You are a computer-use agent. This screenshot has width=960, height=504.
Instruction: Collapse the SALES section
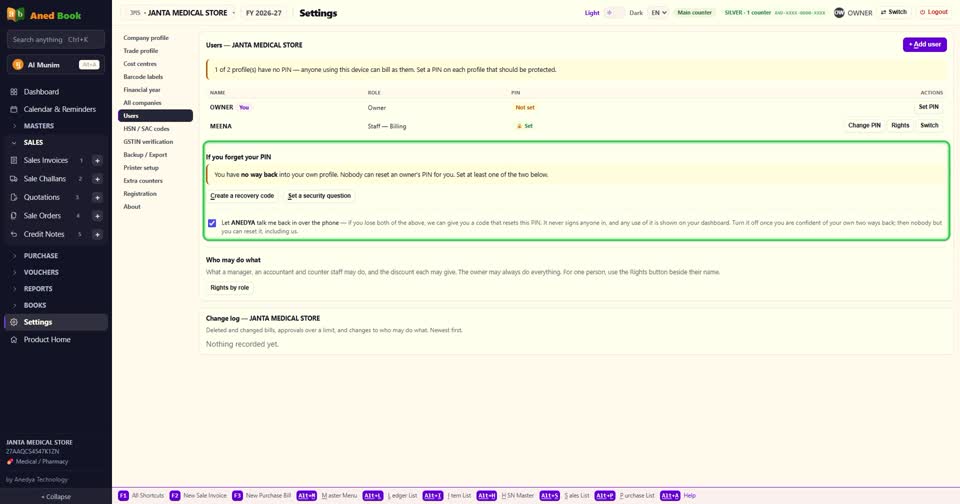click(33, 142)
